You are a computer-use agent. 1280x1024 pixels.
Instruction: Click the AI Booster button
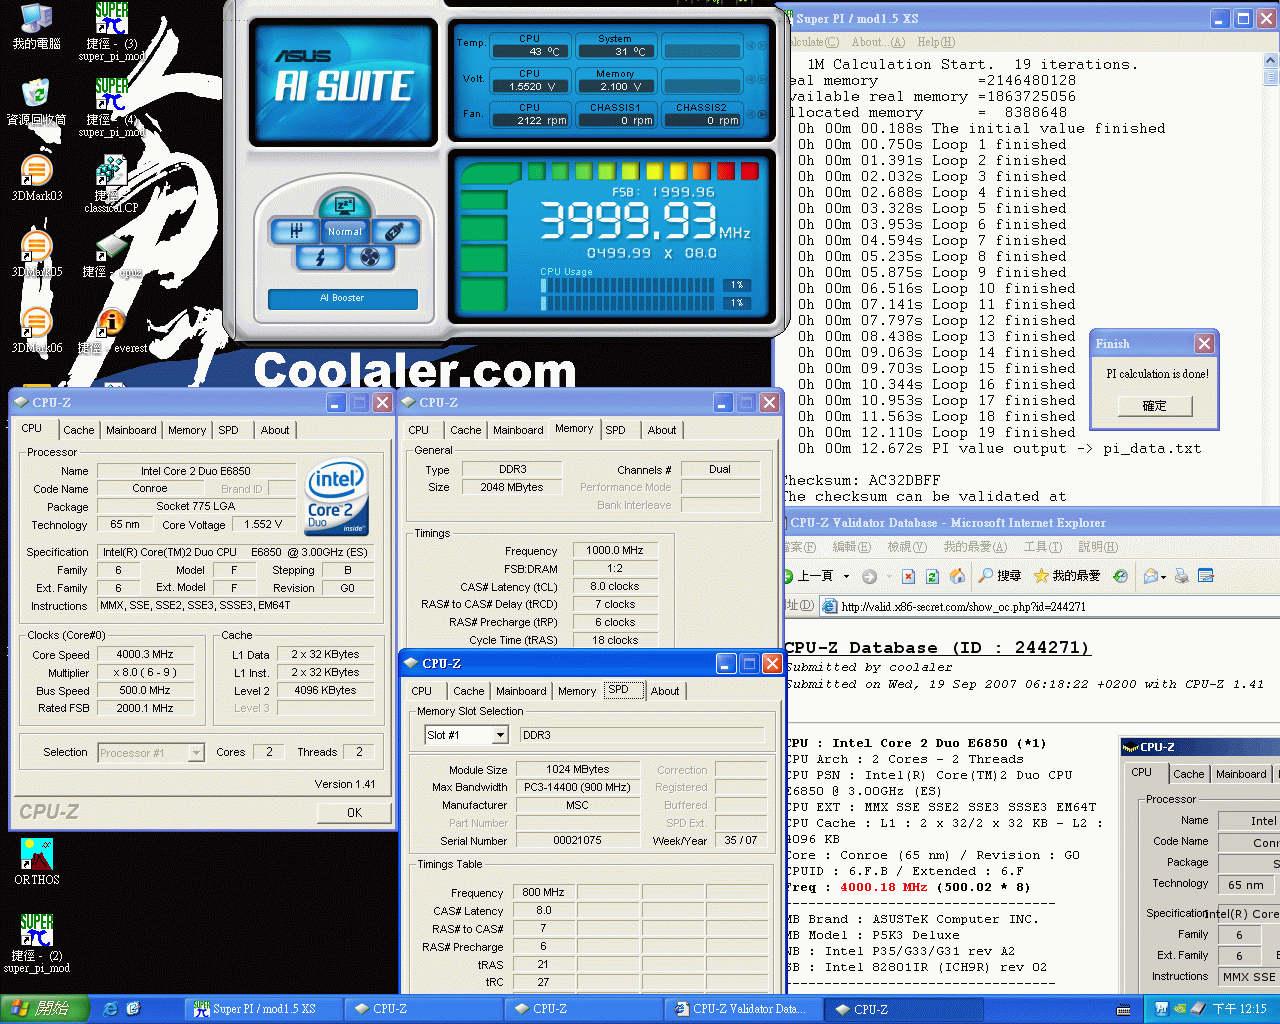(x=342, y=298)
